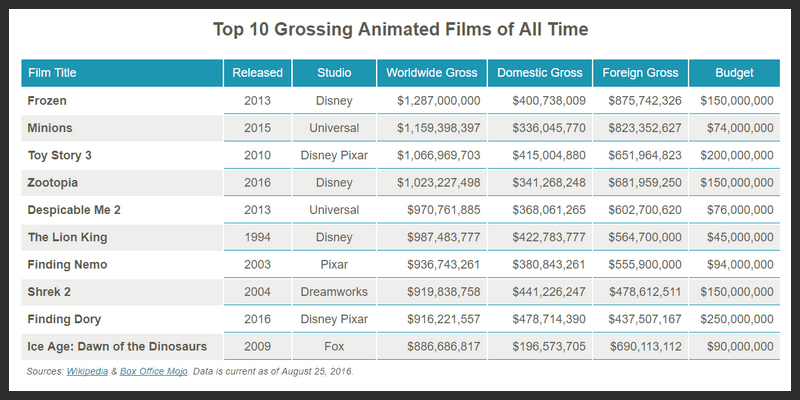Click the Film Title column header

pyautogui.click(x=52, y=73)
